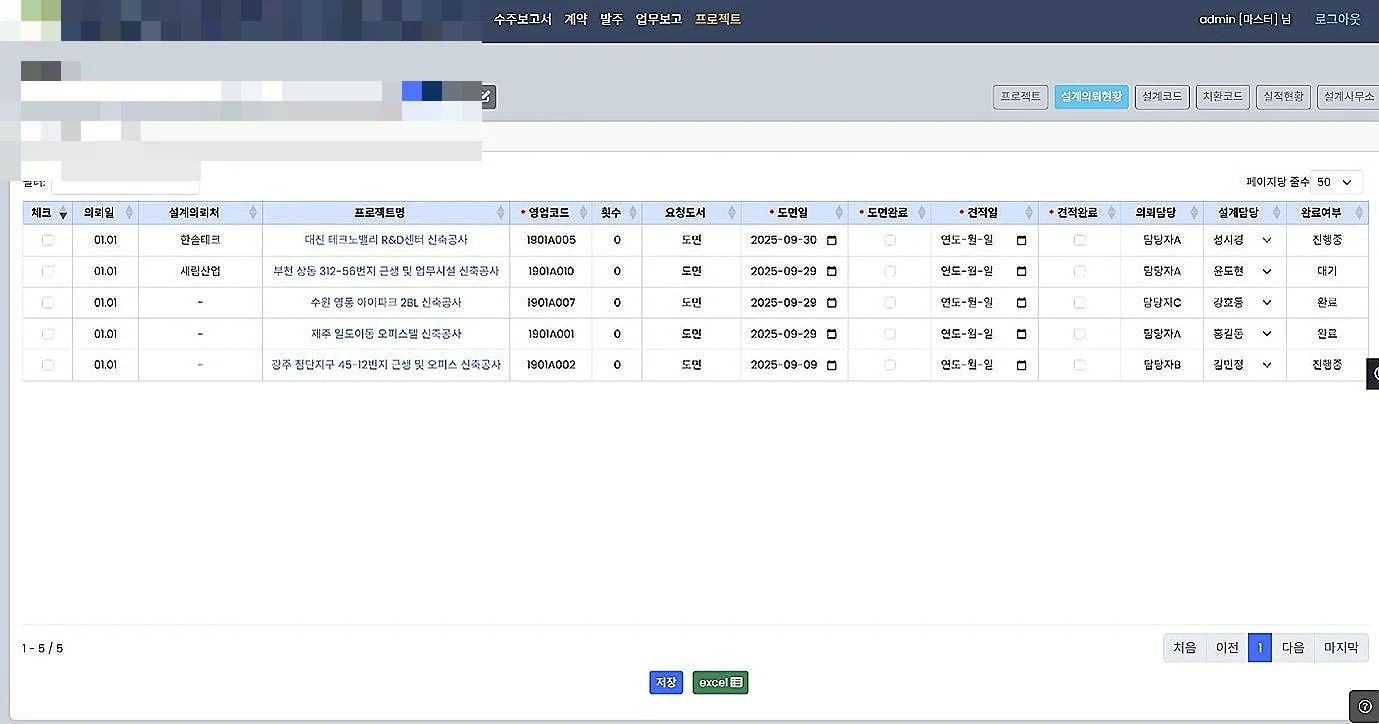Check 견적완료 for the 수원 영통 아이파크 row
1379x724 pixels.
coord(1078,302)
